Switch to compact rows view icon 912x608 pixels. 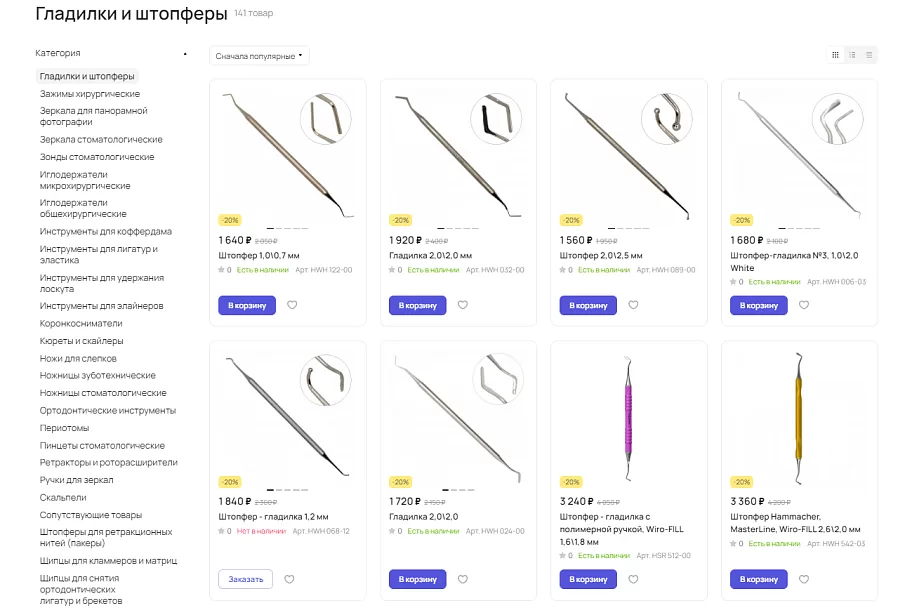tap(869, 55)
